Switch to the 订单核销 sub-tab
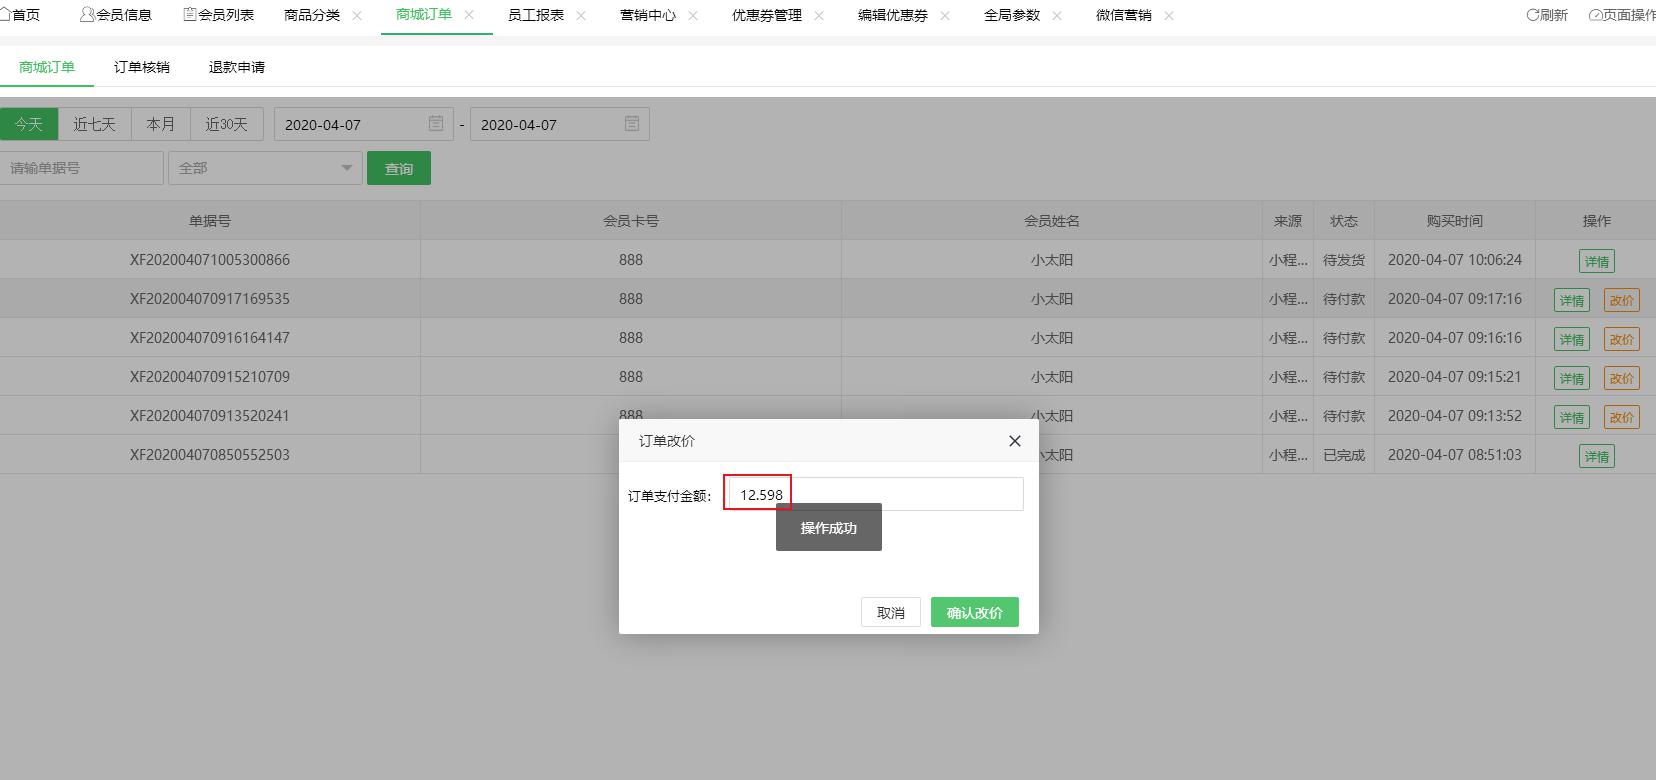The image size is (1656, 780). tap(141, 67)
